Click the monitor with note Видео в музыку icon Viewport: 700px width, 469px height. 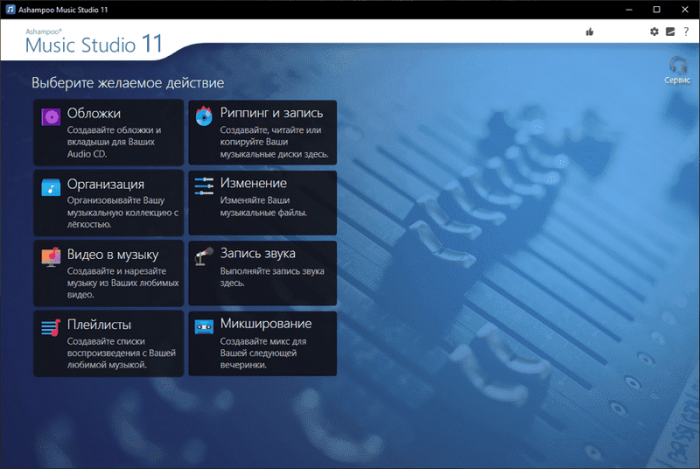pyautogui.click(x=51, y=257)
